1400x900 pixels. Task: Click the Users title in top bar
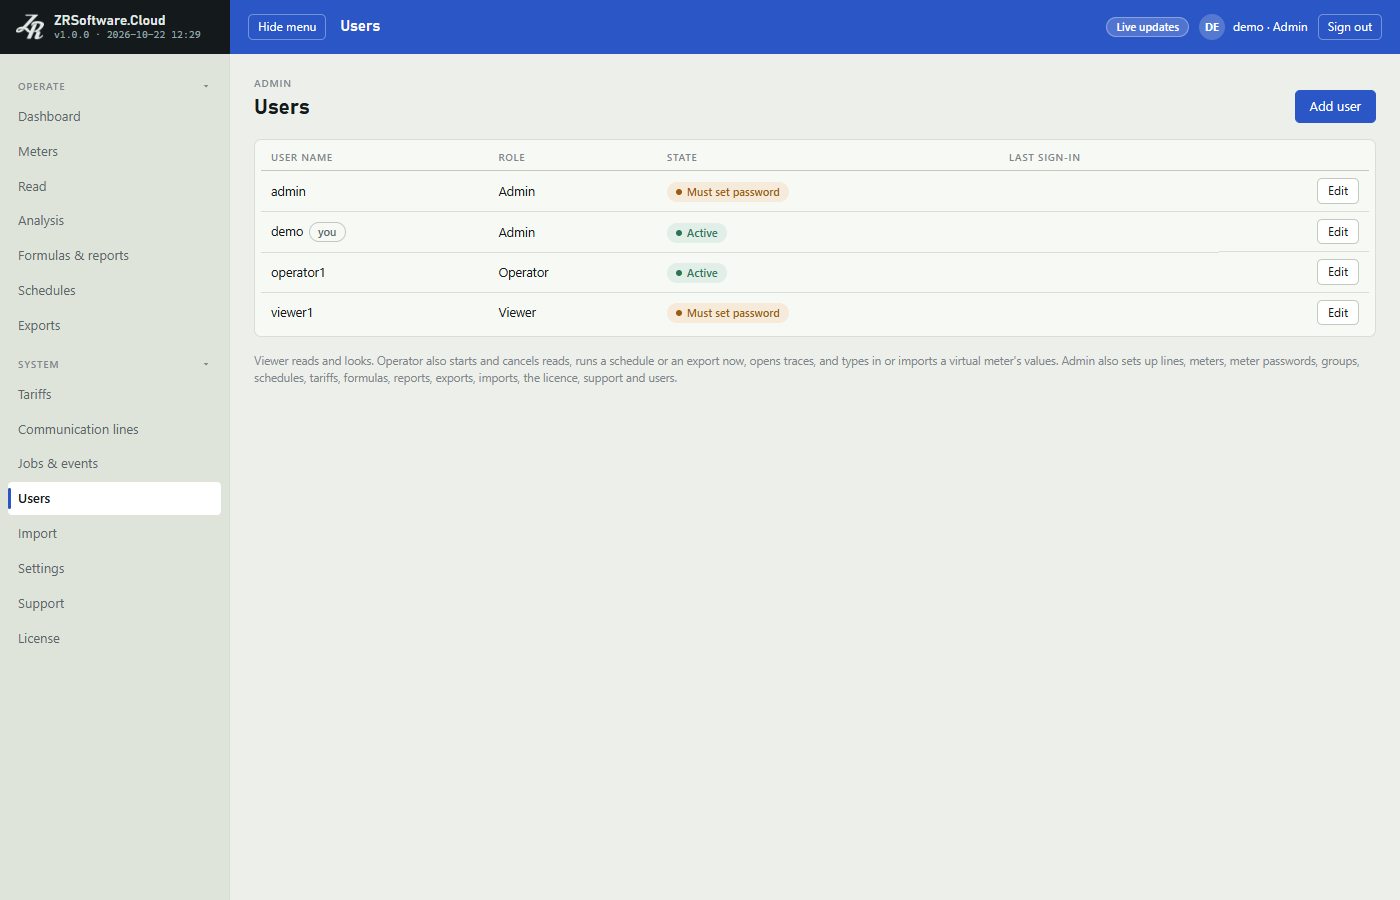click(360, 26)
